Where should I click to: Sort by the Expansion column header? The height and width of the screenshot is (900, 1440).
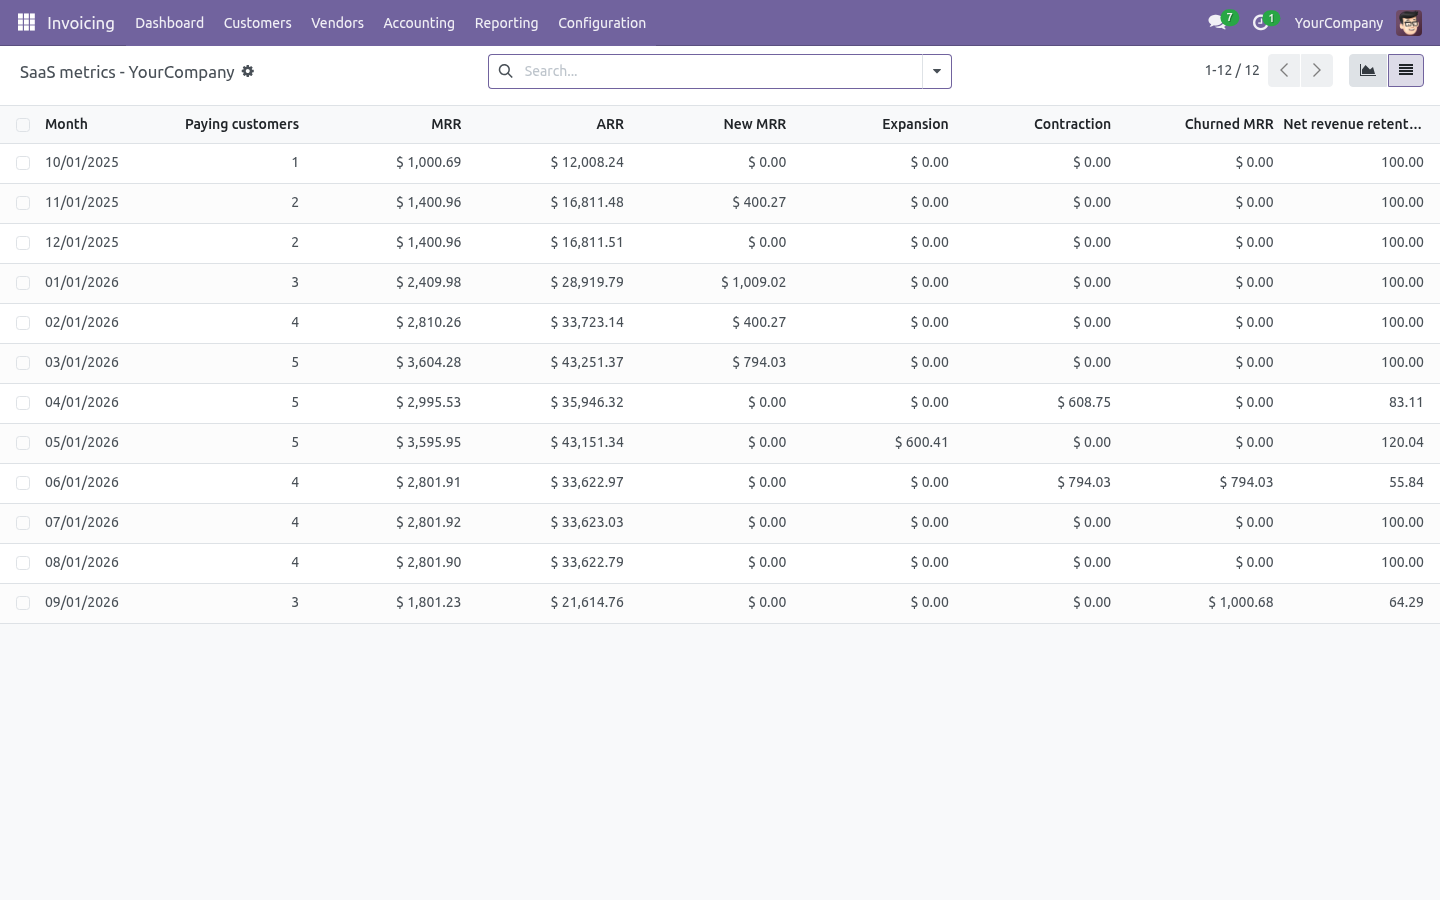[x=915, y=124]
